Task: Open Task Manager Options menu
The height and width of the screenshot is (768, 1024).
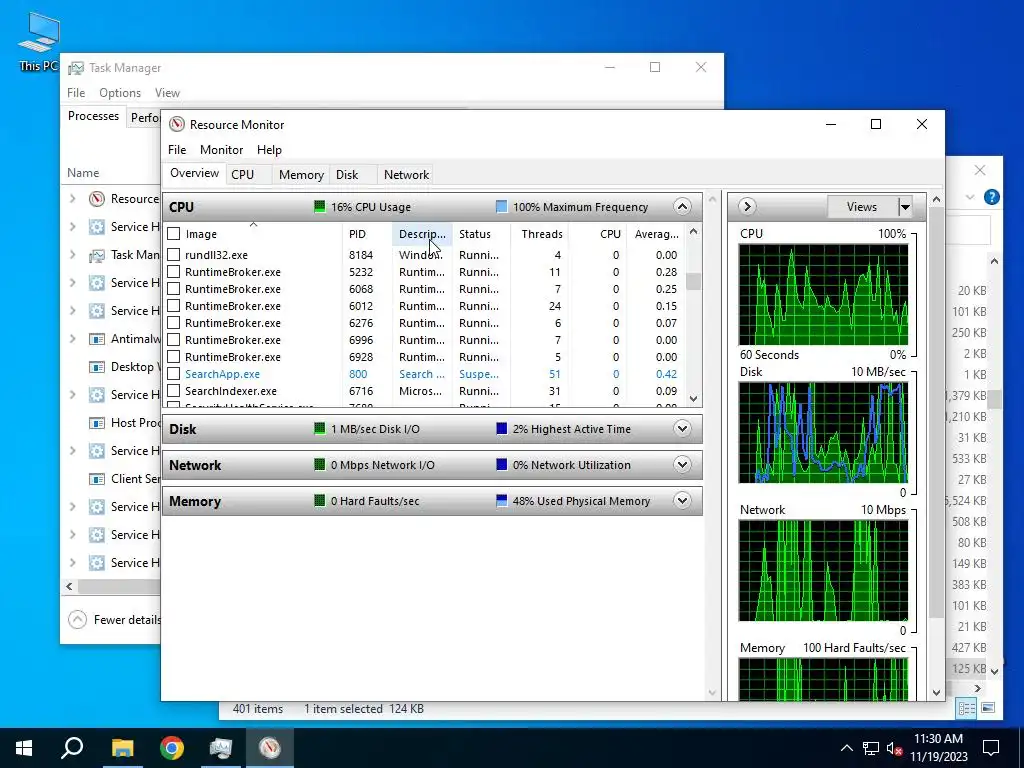Action: [120, 93]
